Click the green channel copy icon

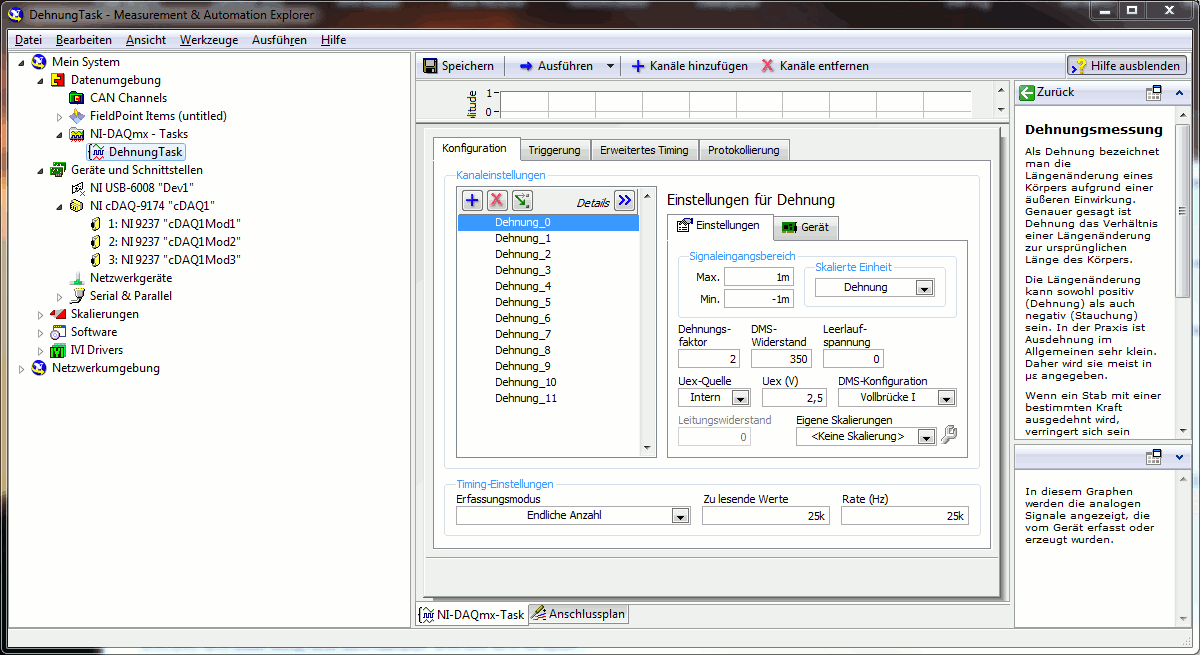click(522, 201)
